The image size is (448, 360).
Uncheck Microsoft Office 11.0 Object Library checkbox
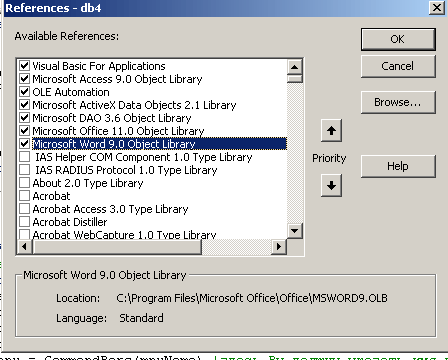click(24, 131)
